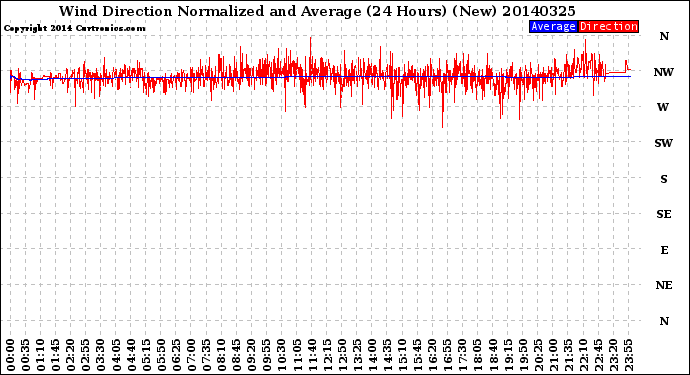This screenshot has width=690, height=375.
Task: Select the NW direction axis label
Action: pyautogui.click(x=664, y=72)
